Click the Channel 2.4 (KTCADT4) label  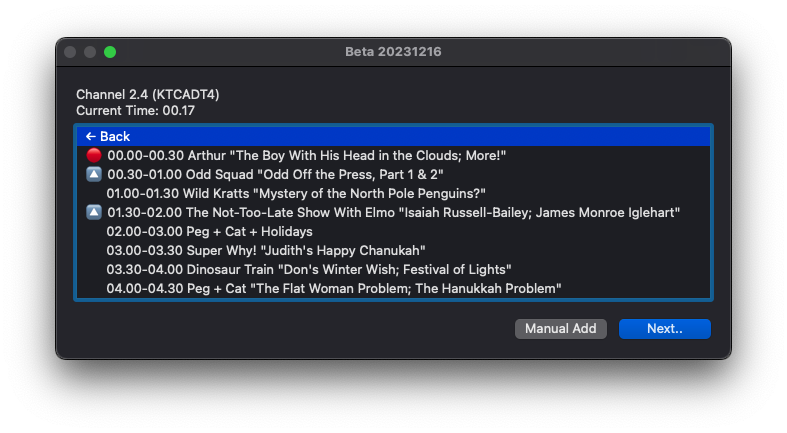coord(148,95)
